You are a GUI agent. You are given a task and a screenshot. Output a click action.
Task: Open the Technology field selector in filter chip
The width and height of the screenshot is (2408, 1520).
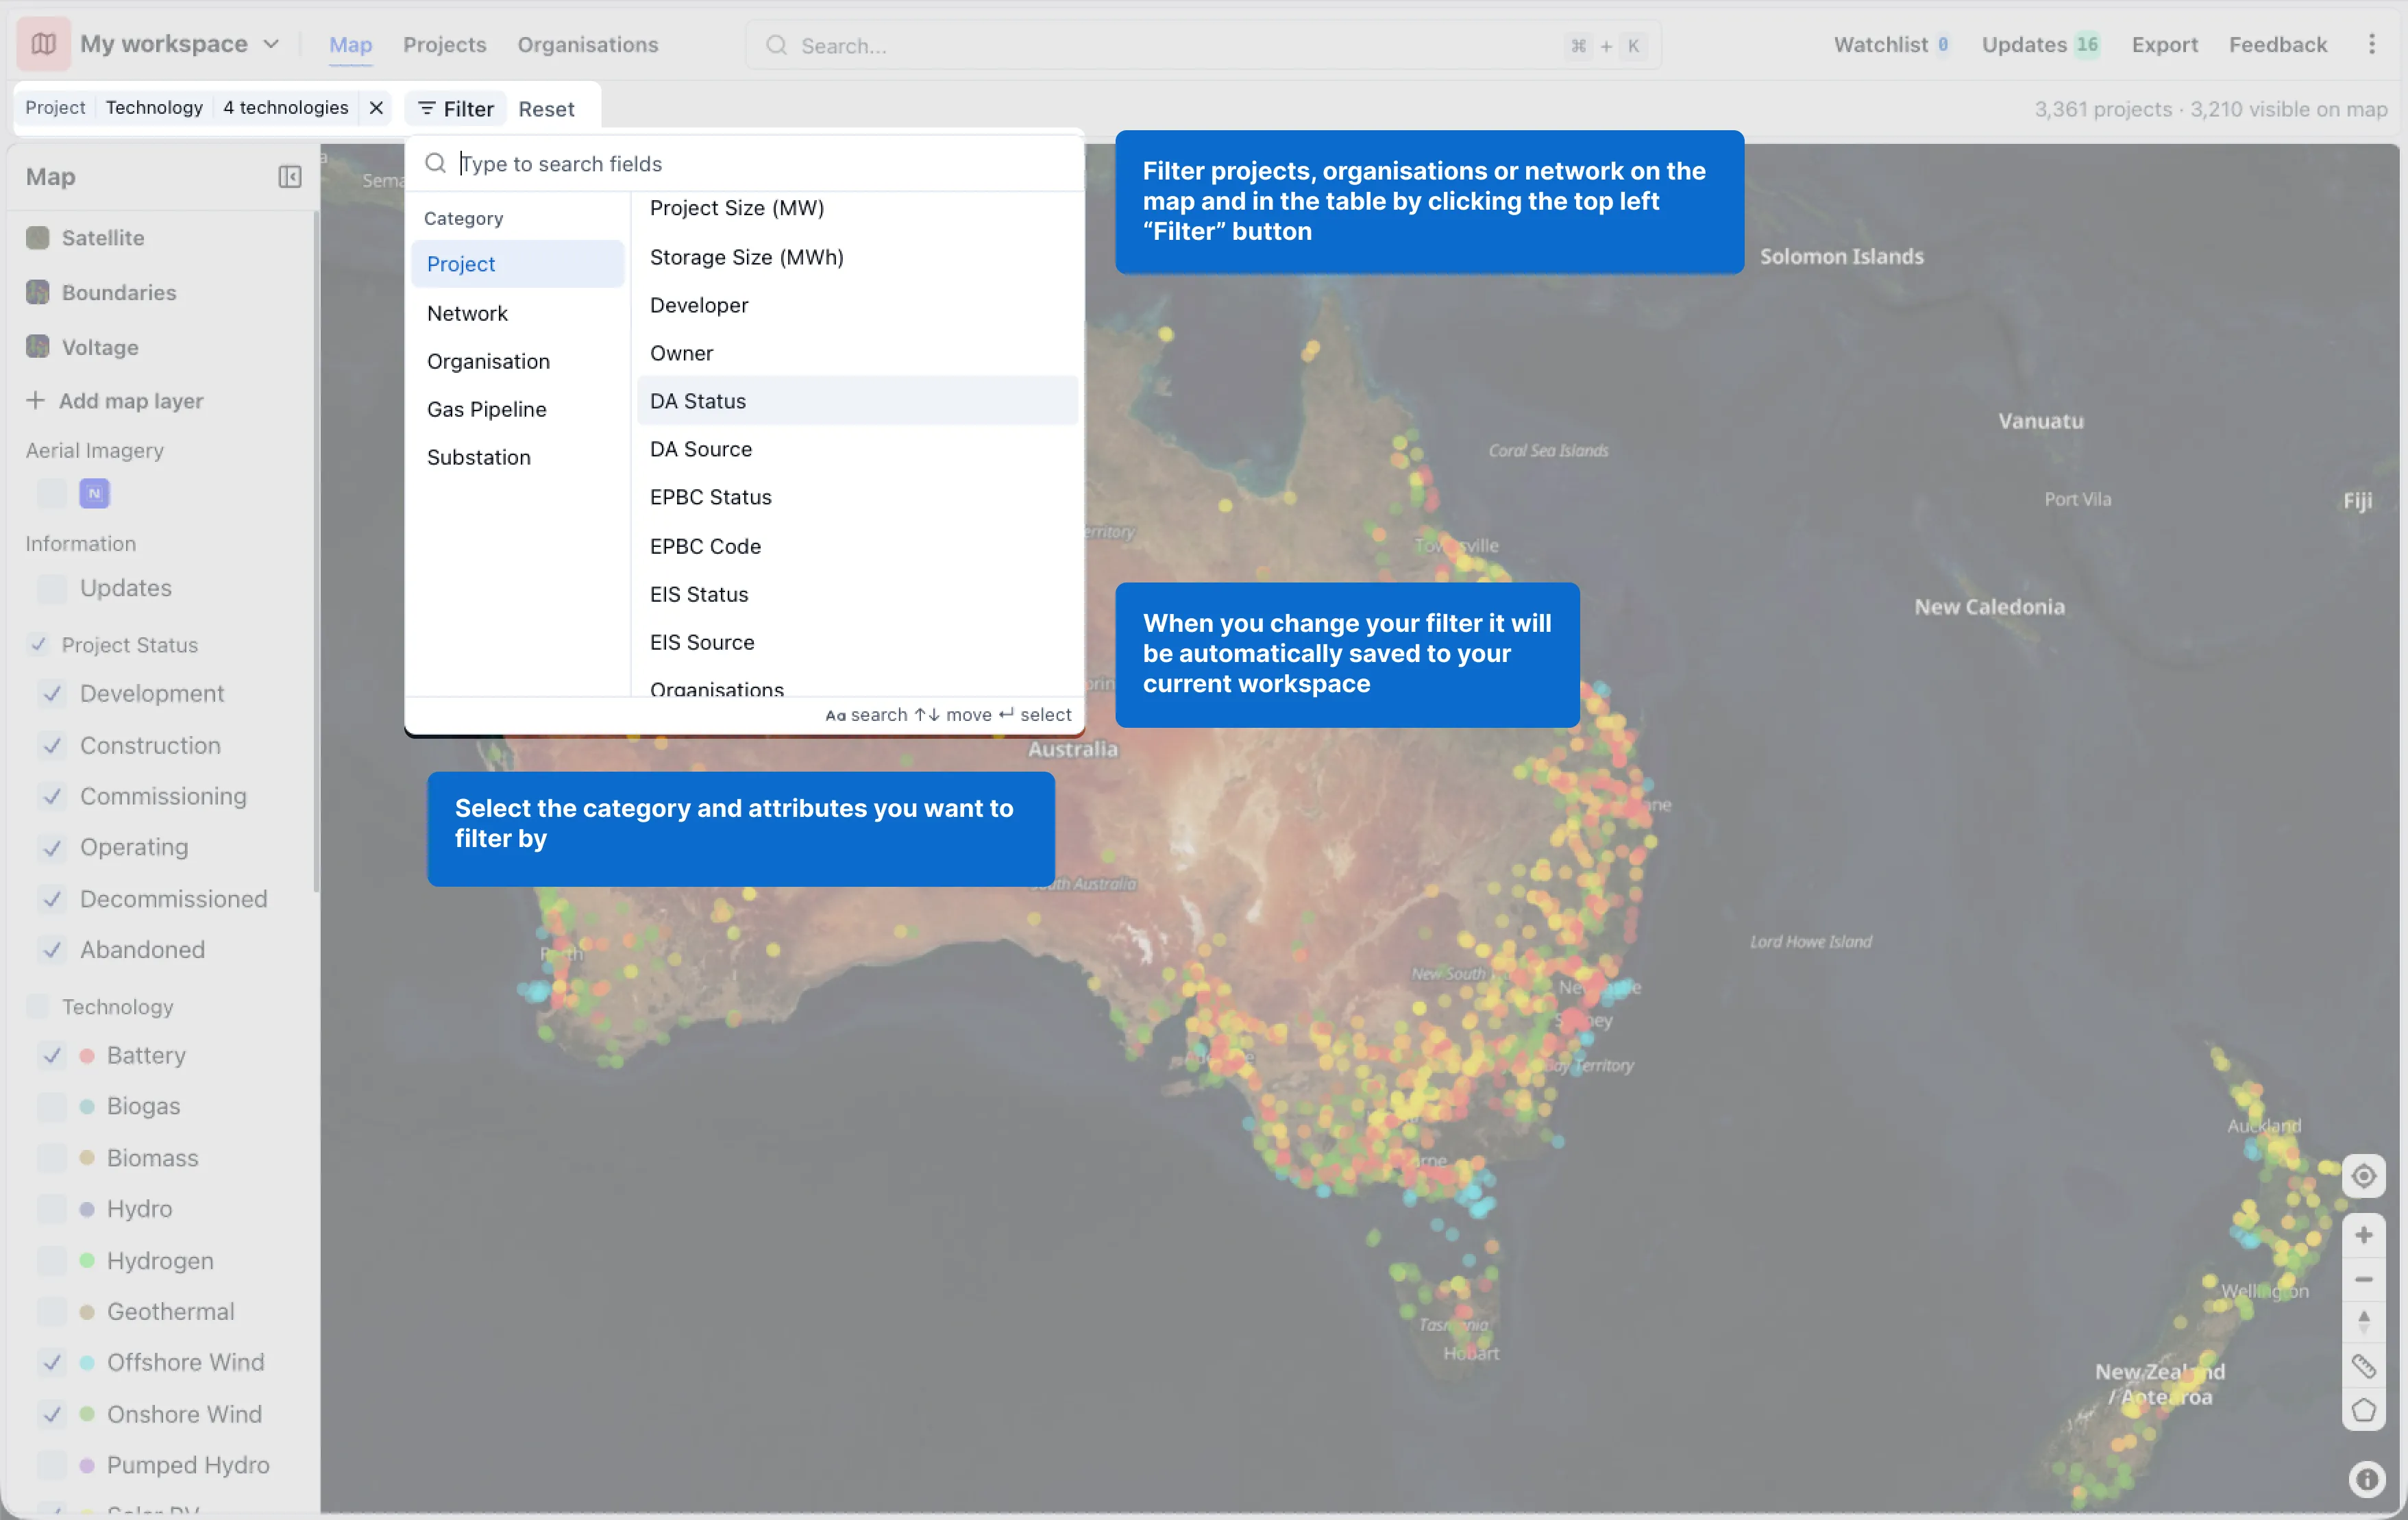pos(154,108)
